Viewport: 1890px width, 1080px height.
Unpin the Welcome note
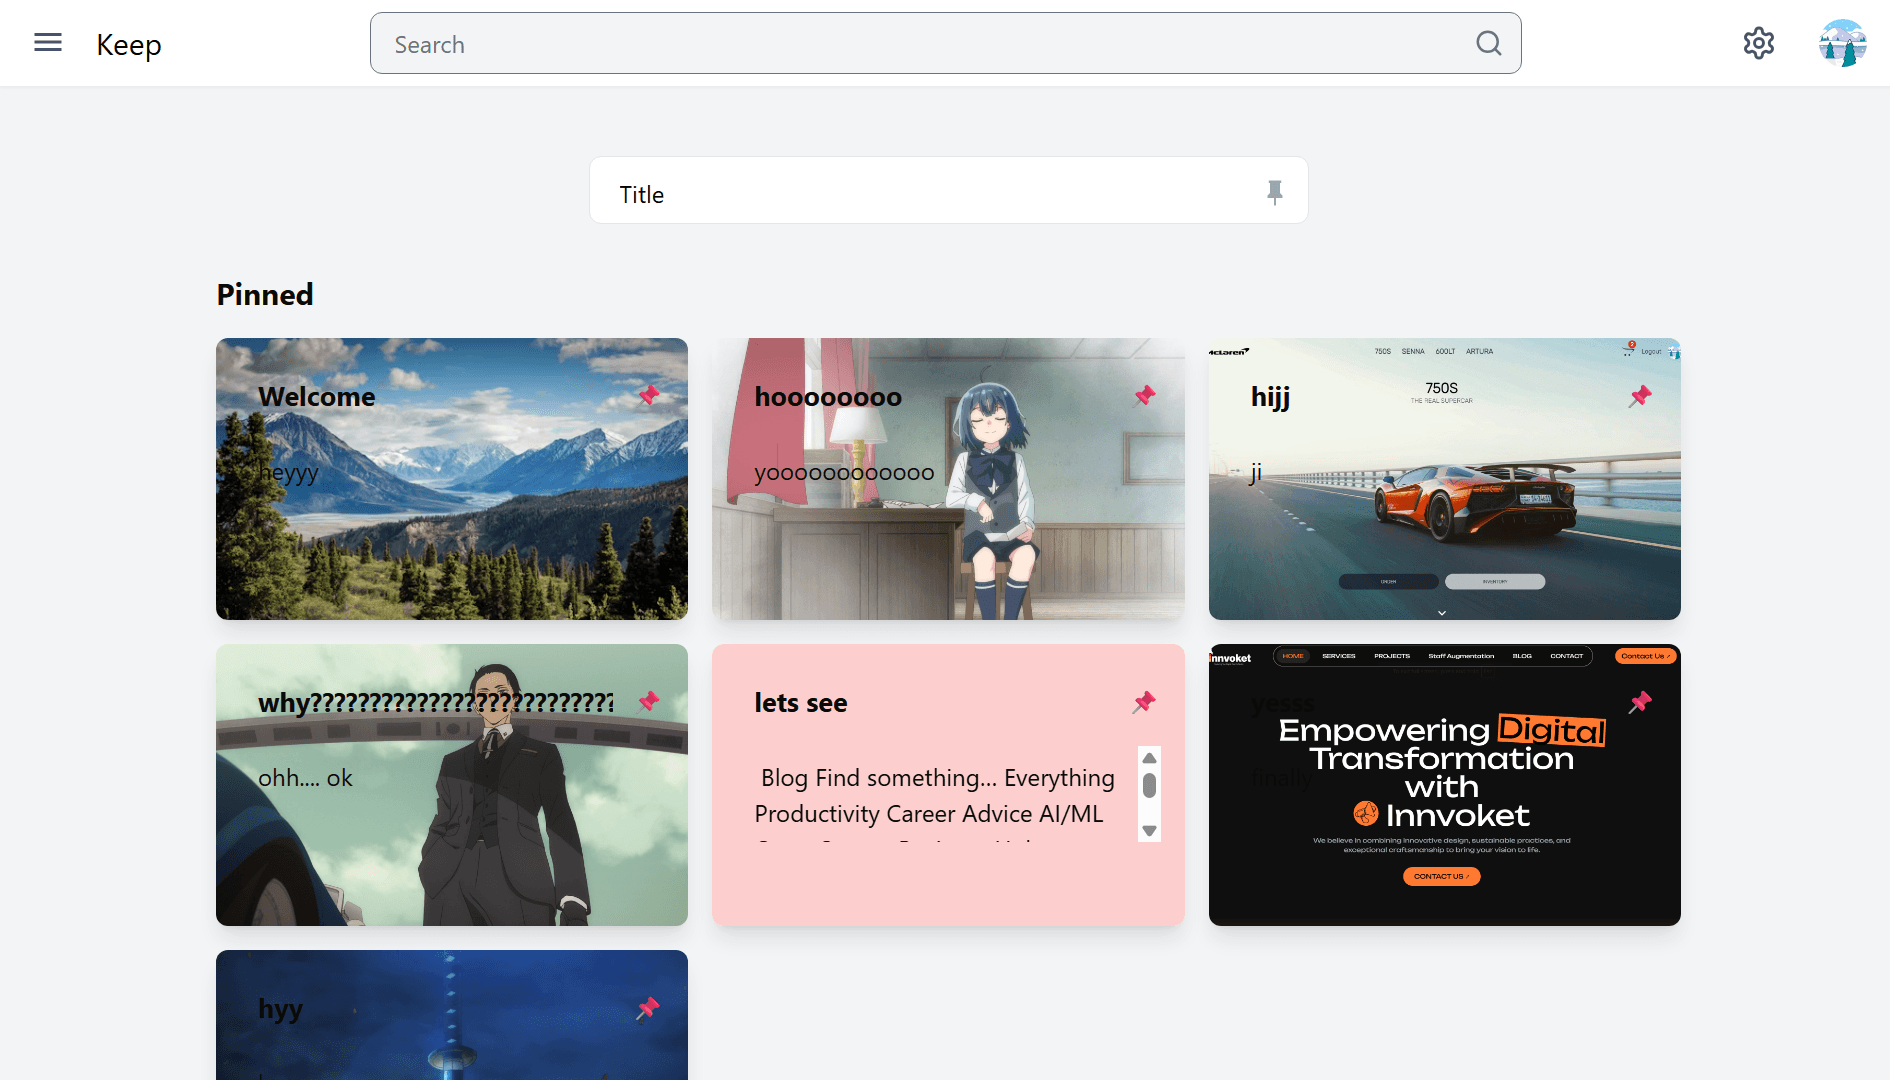pyautogui.click(x=649, y=396)
